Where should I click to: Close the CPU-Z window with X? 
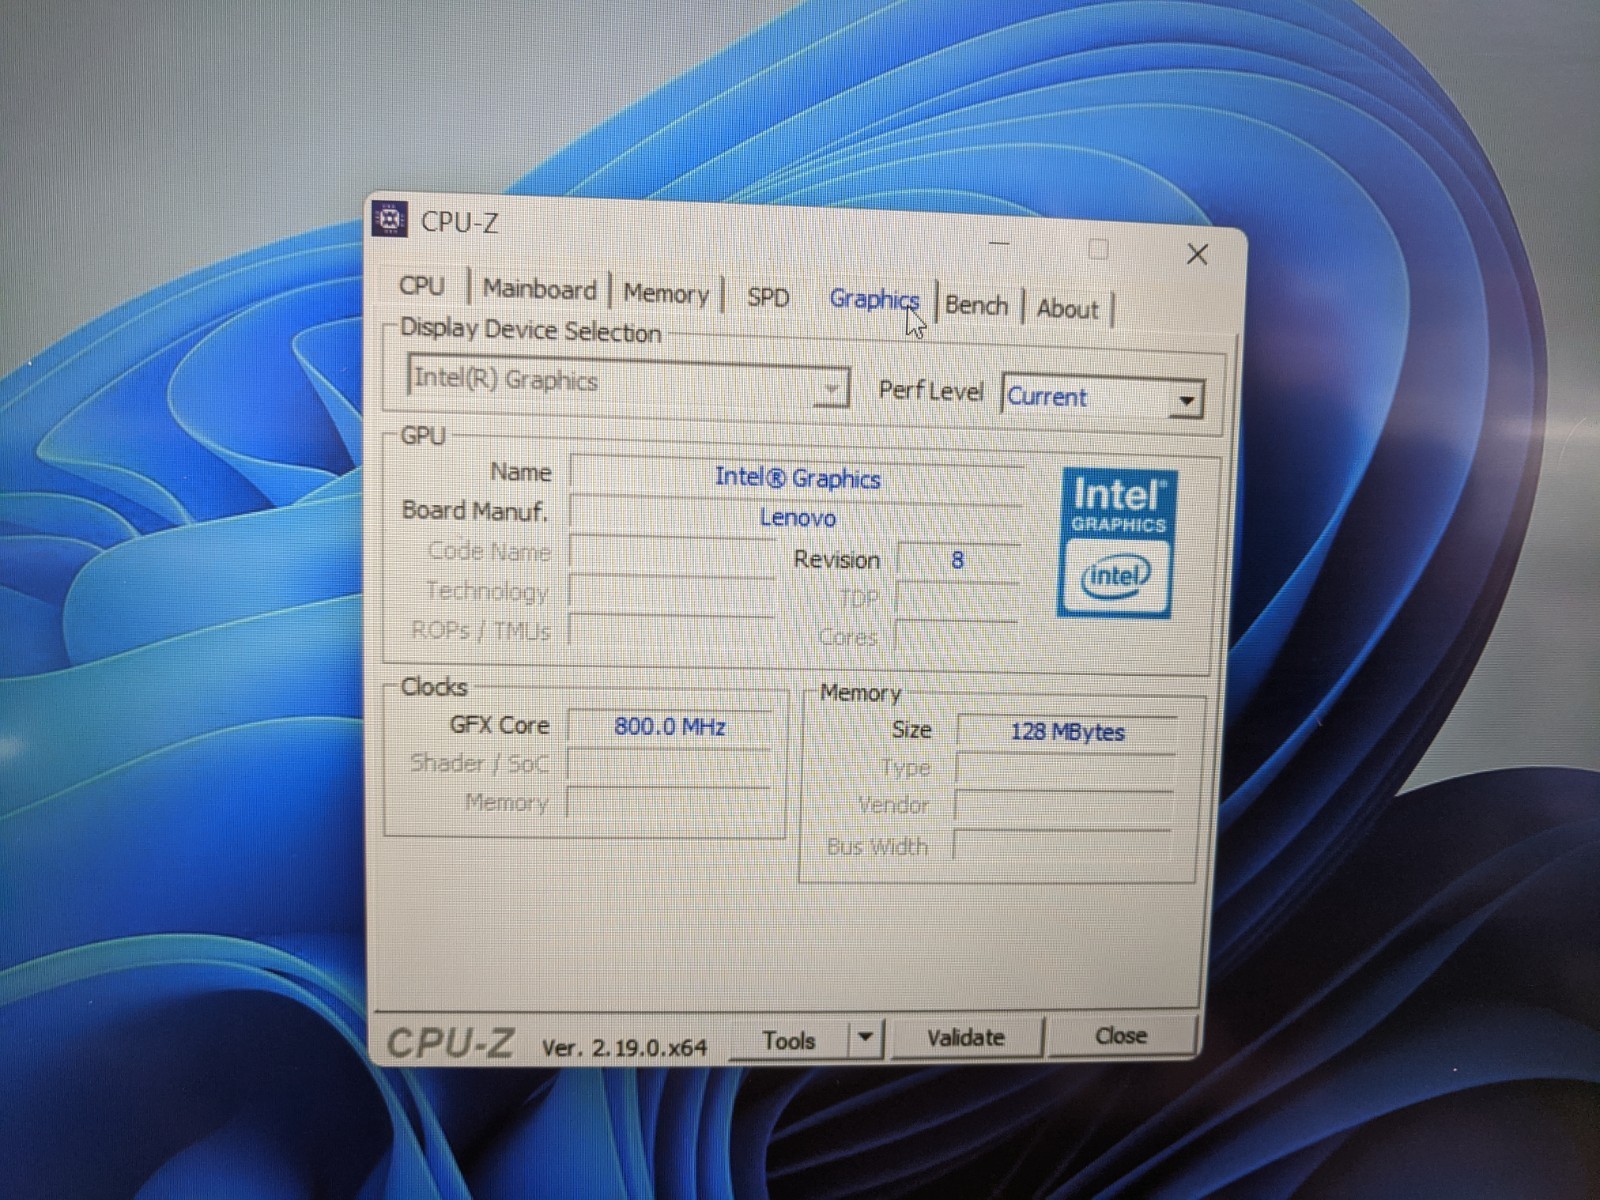(x=1197, y=254)
